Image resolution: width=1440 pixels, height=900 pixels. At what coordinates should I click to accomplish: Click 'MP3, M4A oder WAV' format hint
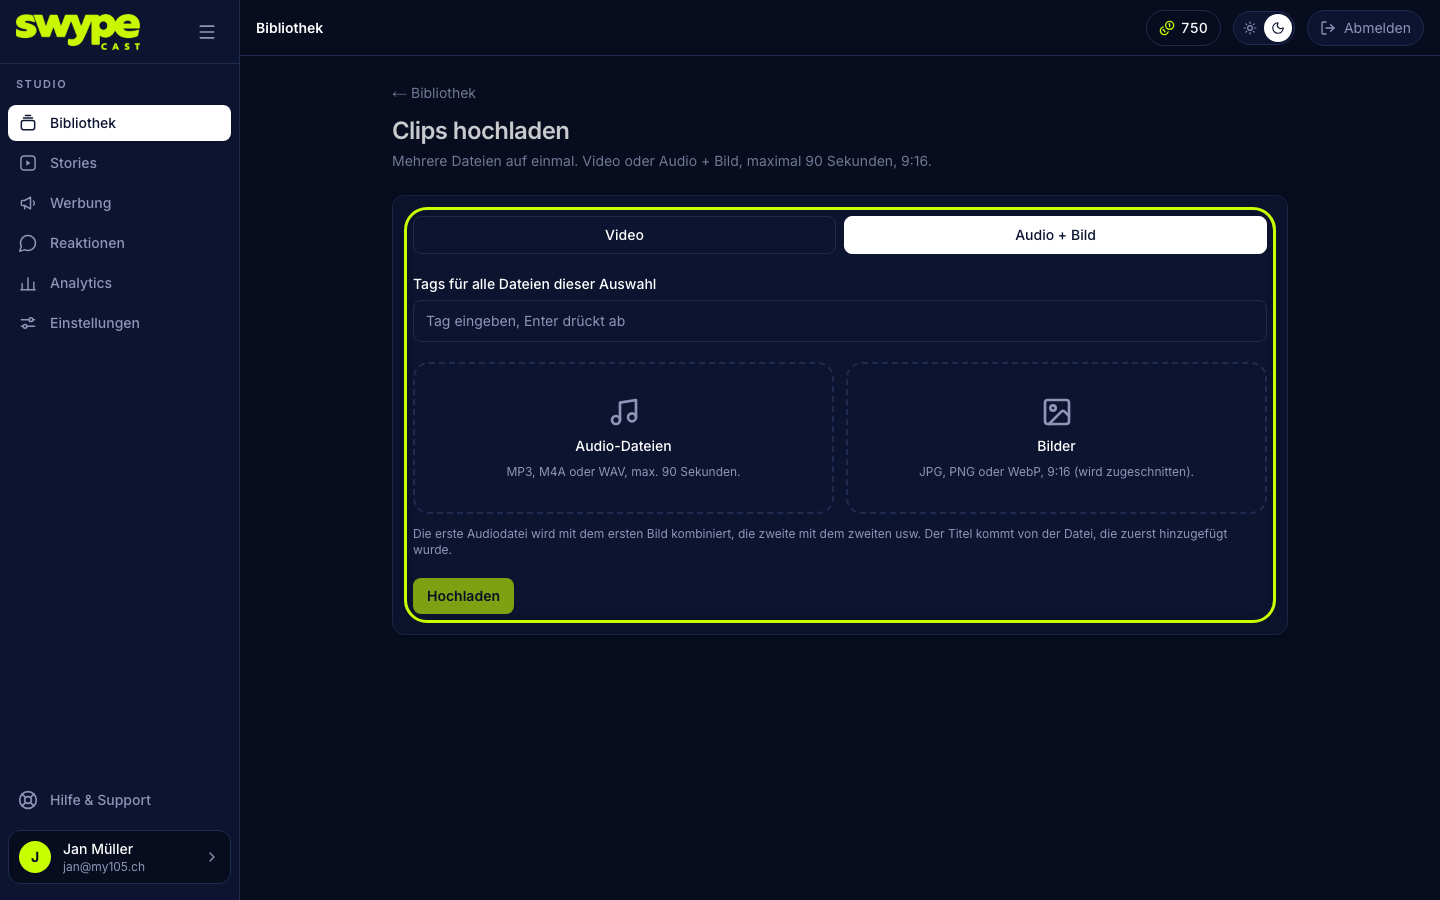coord(623,472)
